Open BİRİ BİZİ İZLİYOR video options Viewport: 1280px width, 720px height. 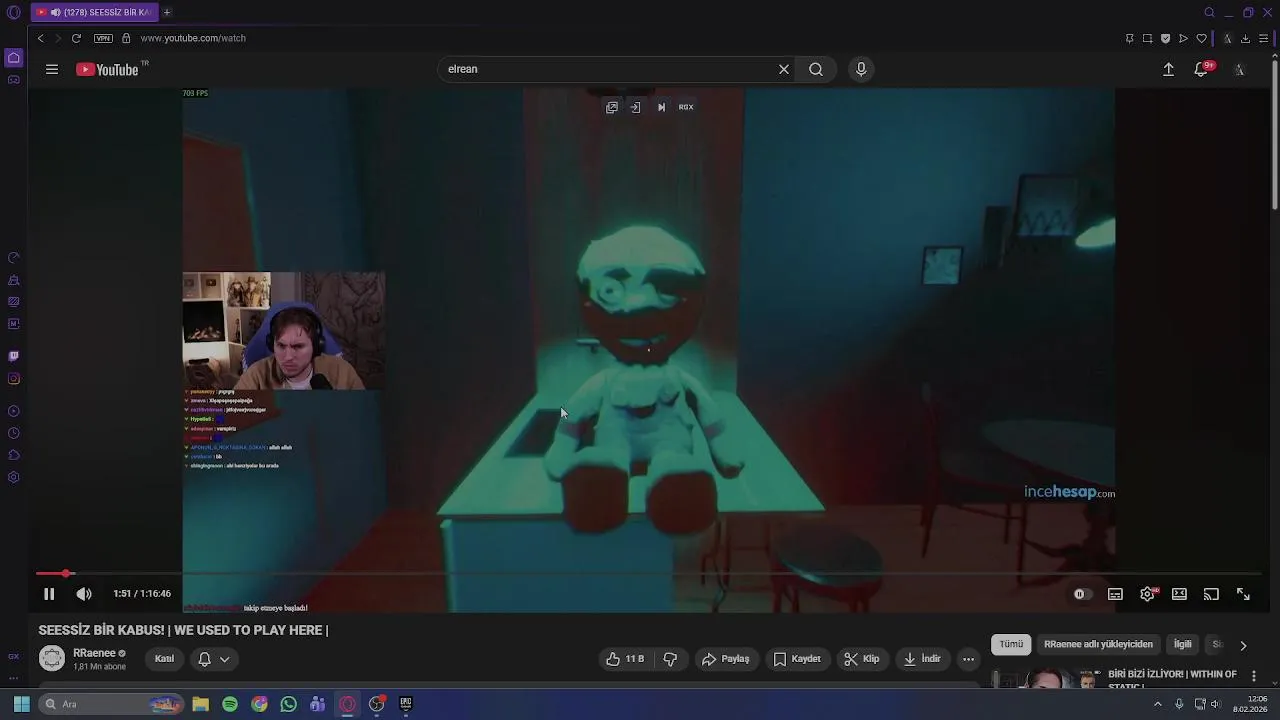1253,677
